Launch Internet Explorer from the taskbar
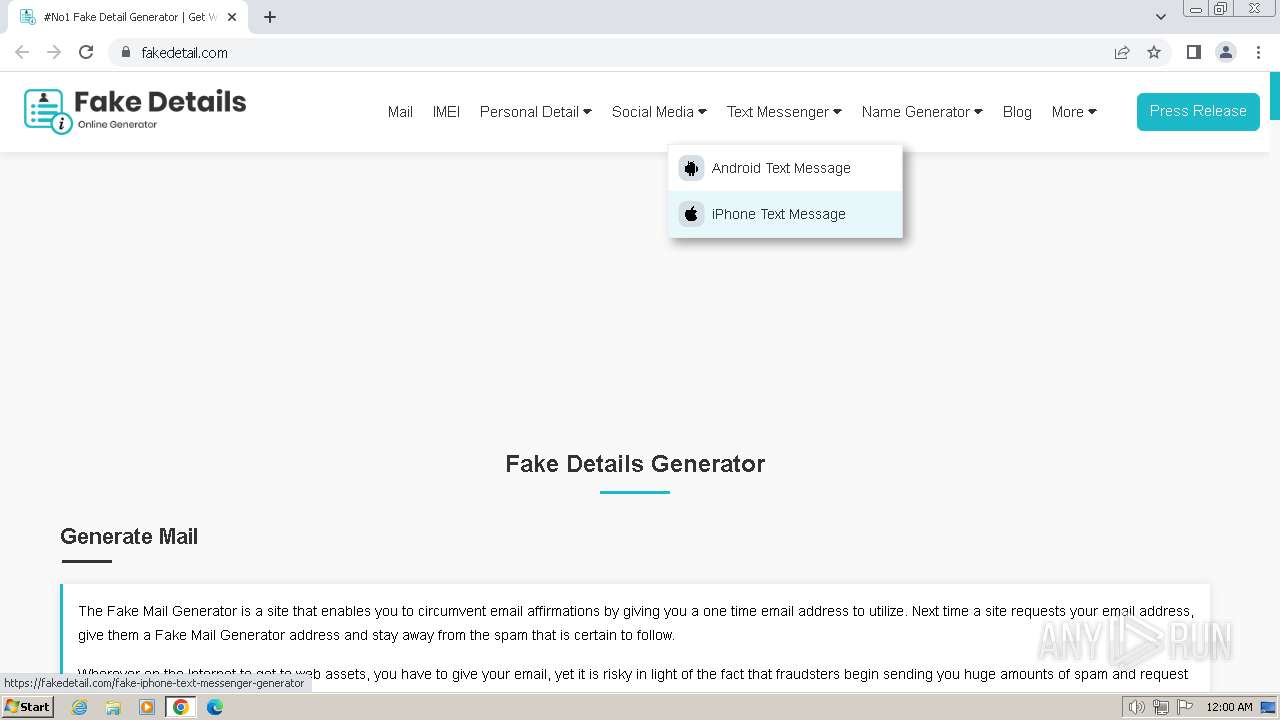Screen dimensions: 1280x720 (x=79, y=707)
